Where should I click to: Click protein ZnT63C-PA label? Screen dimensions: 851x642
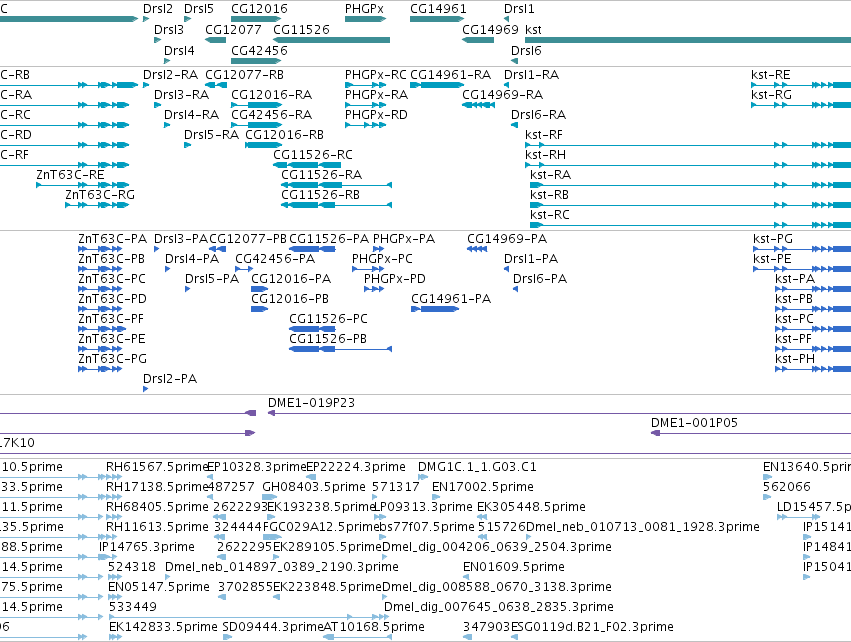(x=112, y=239)
